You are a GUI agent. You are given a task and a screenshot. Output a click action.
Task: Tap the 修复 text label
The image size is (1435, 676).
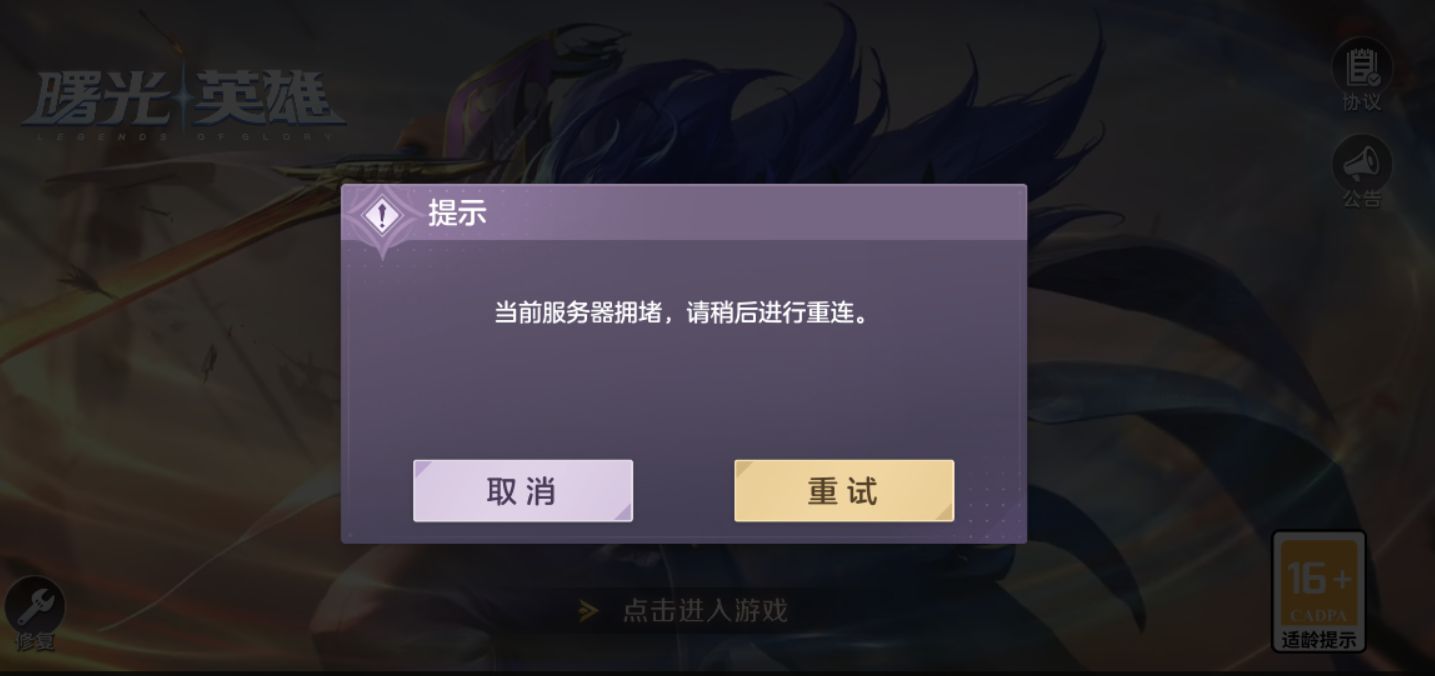coord(34,641)
